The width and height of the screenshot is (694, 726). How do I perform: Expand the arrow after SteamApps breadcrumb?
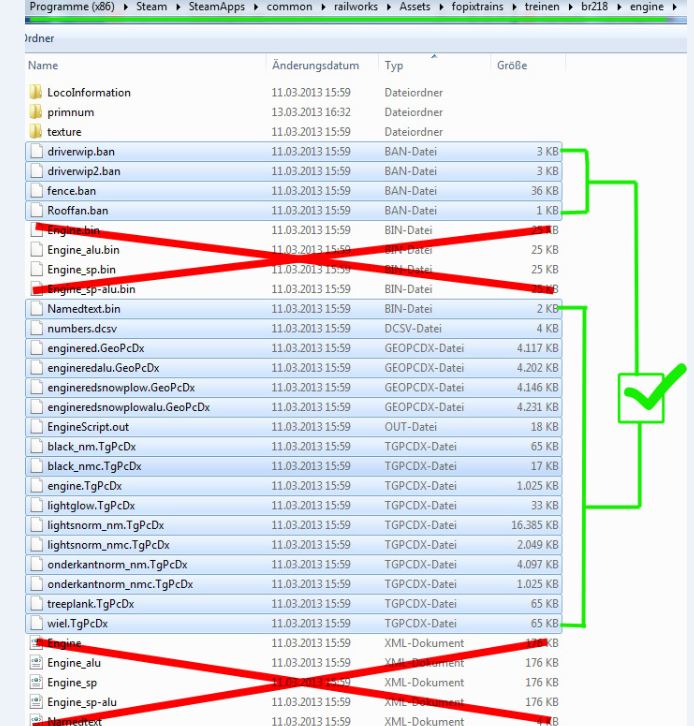point(256,7)
